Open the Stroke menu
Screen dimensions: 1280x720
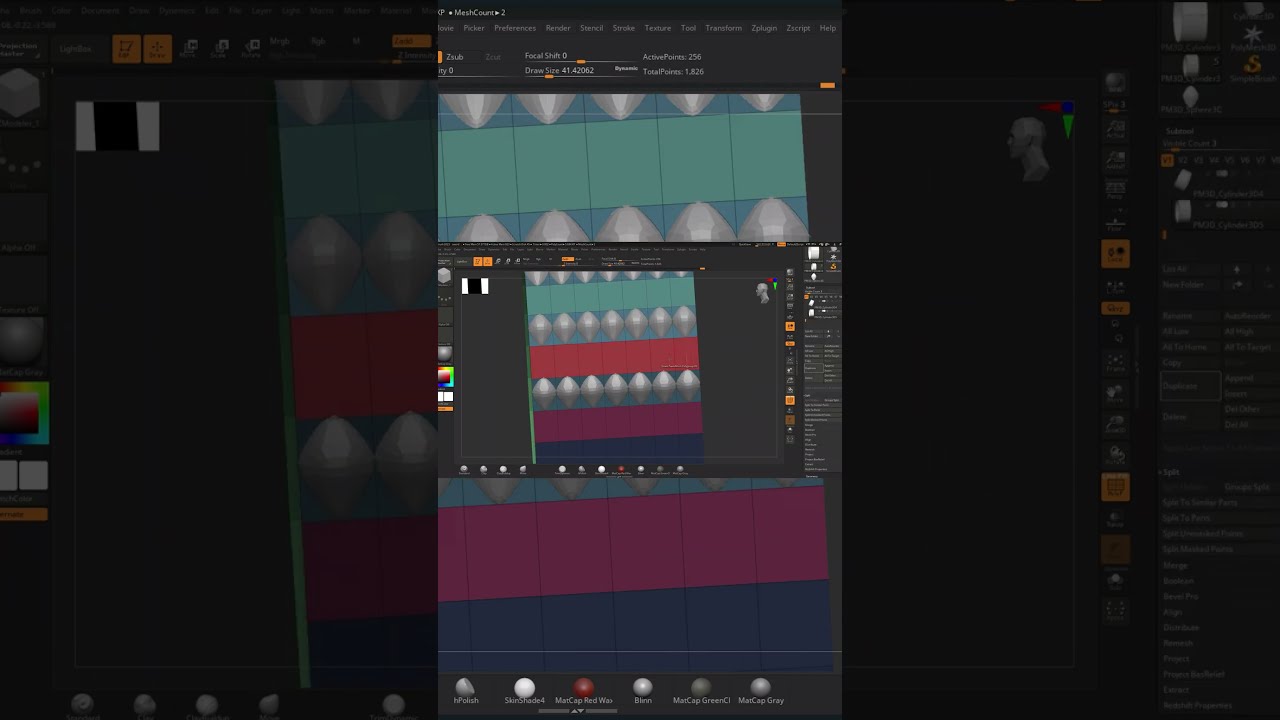(x=623, y=28)
